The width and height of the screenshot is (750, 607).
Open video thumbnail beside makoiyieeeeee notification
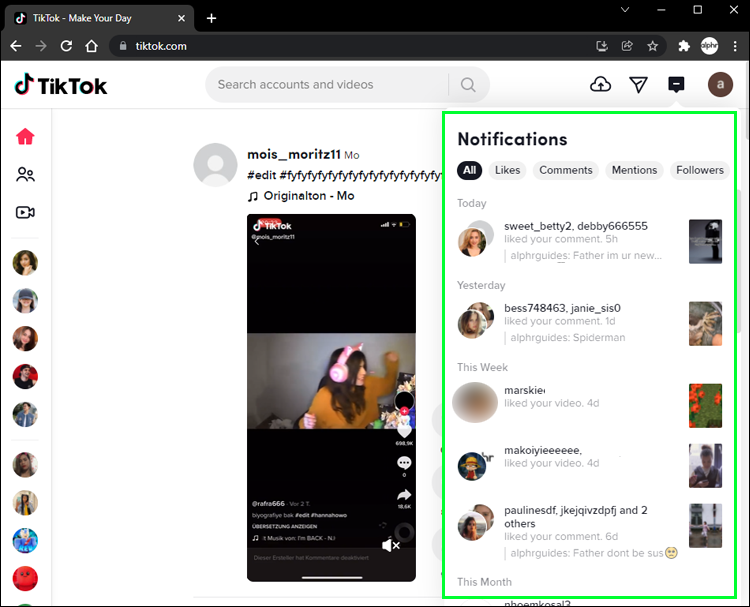click(705, 465)
